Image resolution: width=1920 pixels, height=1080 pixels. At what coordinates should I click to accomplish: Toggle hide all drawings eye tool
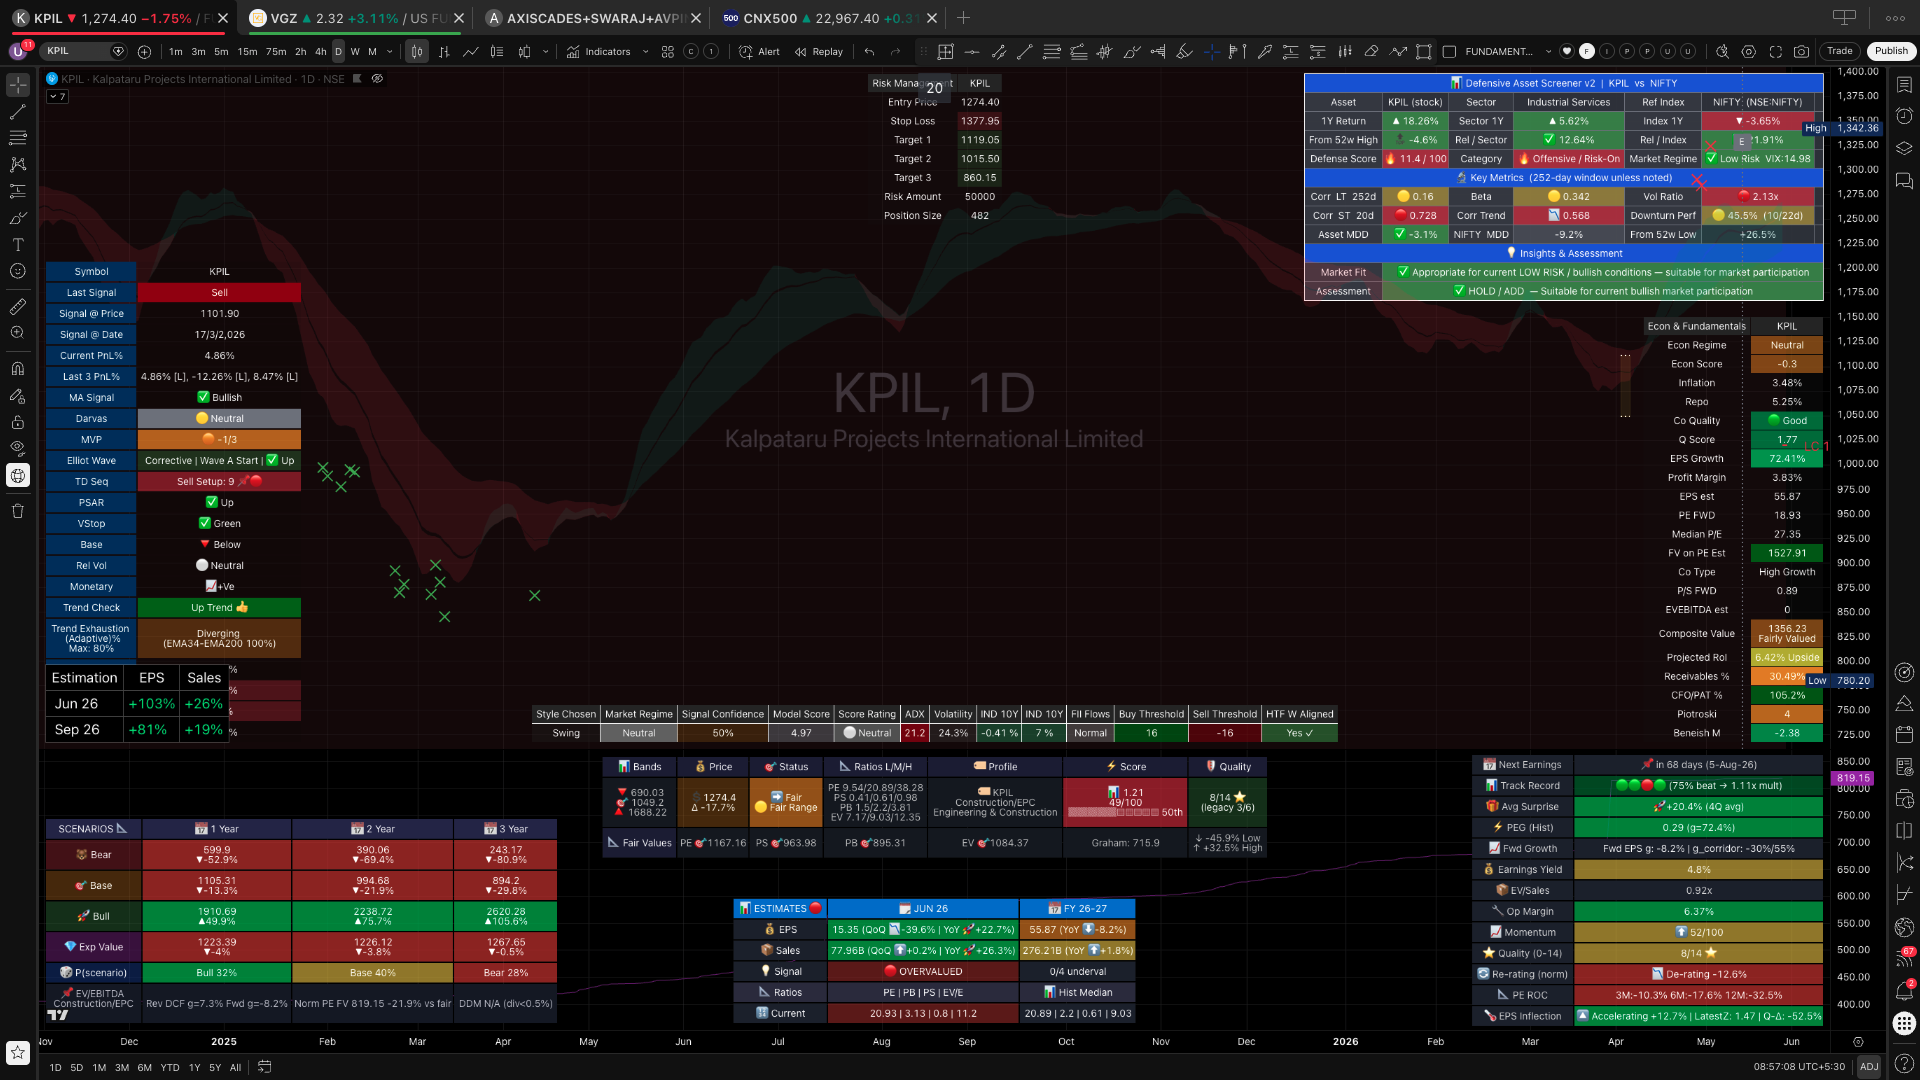click(18, 448)
